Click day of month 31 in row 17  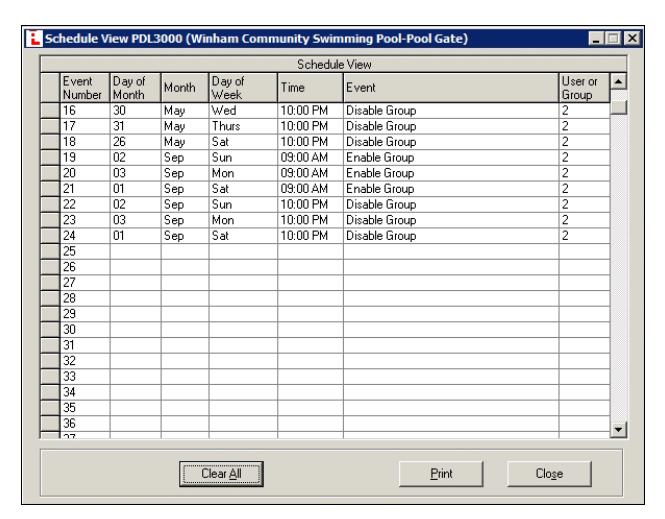tap(135, 126)
